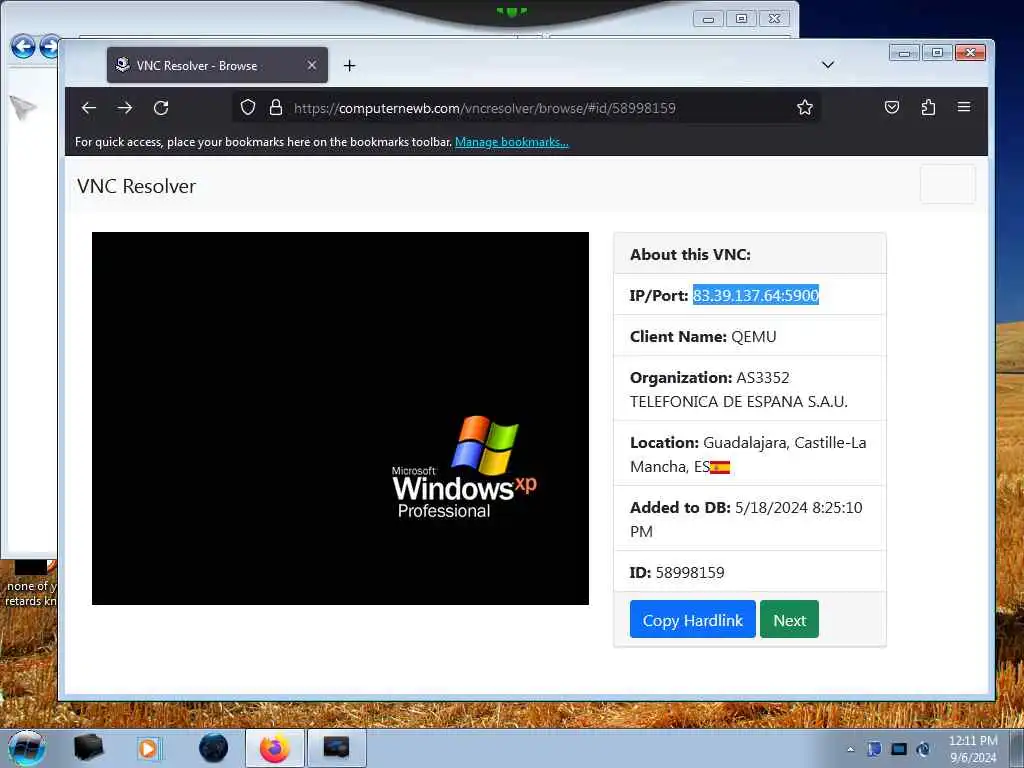The width and height of the screenshot is (1024, 768).
Task: Click the Client Name QEMU row
Action: pyautogui.click(x=750, y=336)
